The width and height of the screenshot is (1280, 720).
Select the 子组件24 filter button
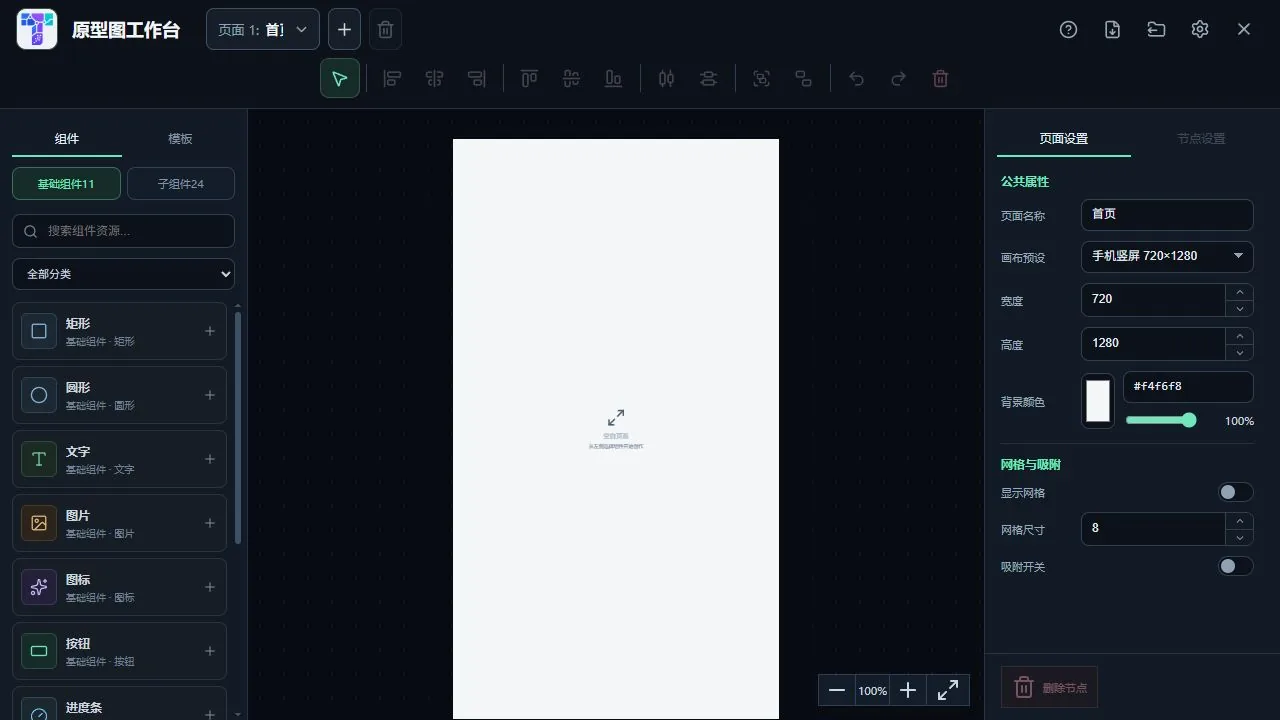(x=181, y=184)
